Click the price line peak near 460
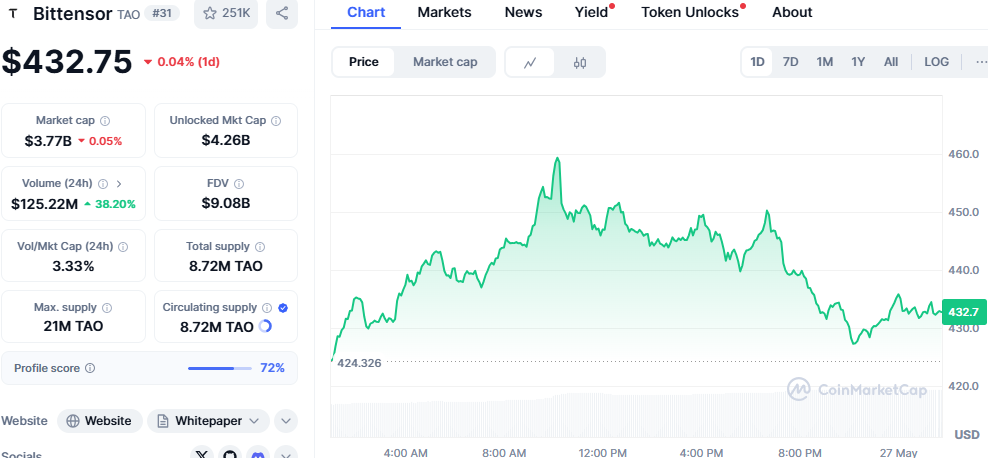This screenshot has height=458, width=988. pos(557,159)
